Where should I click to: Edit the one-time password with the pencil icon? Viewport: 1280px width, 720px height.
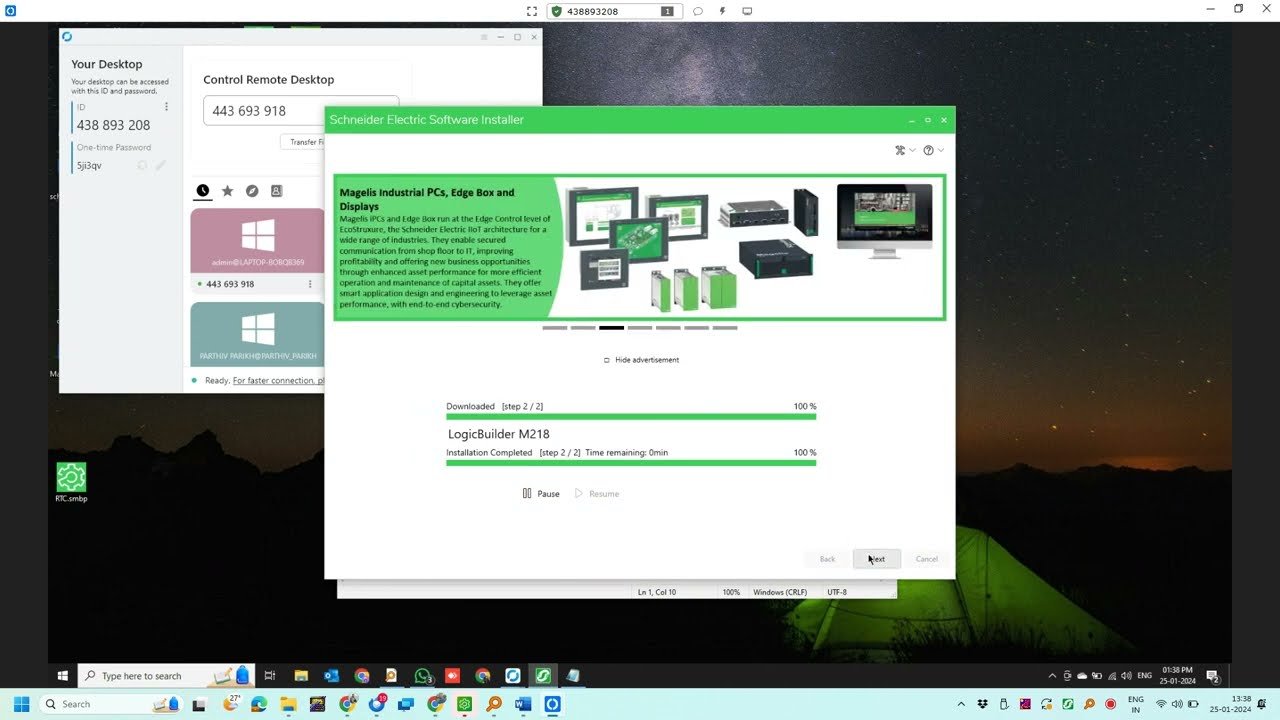(160, 165)
